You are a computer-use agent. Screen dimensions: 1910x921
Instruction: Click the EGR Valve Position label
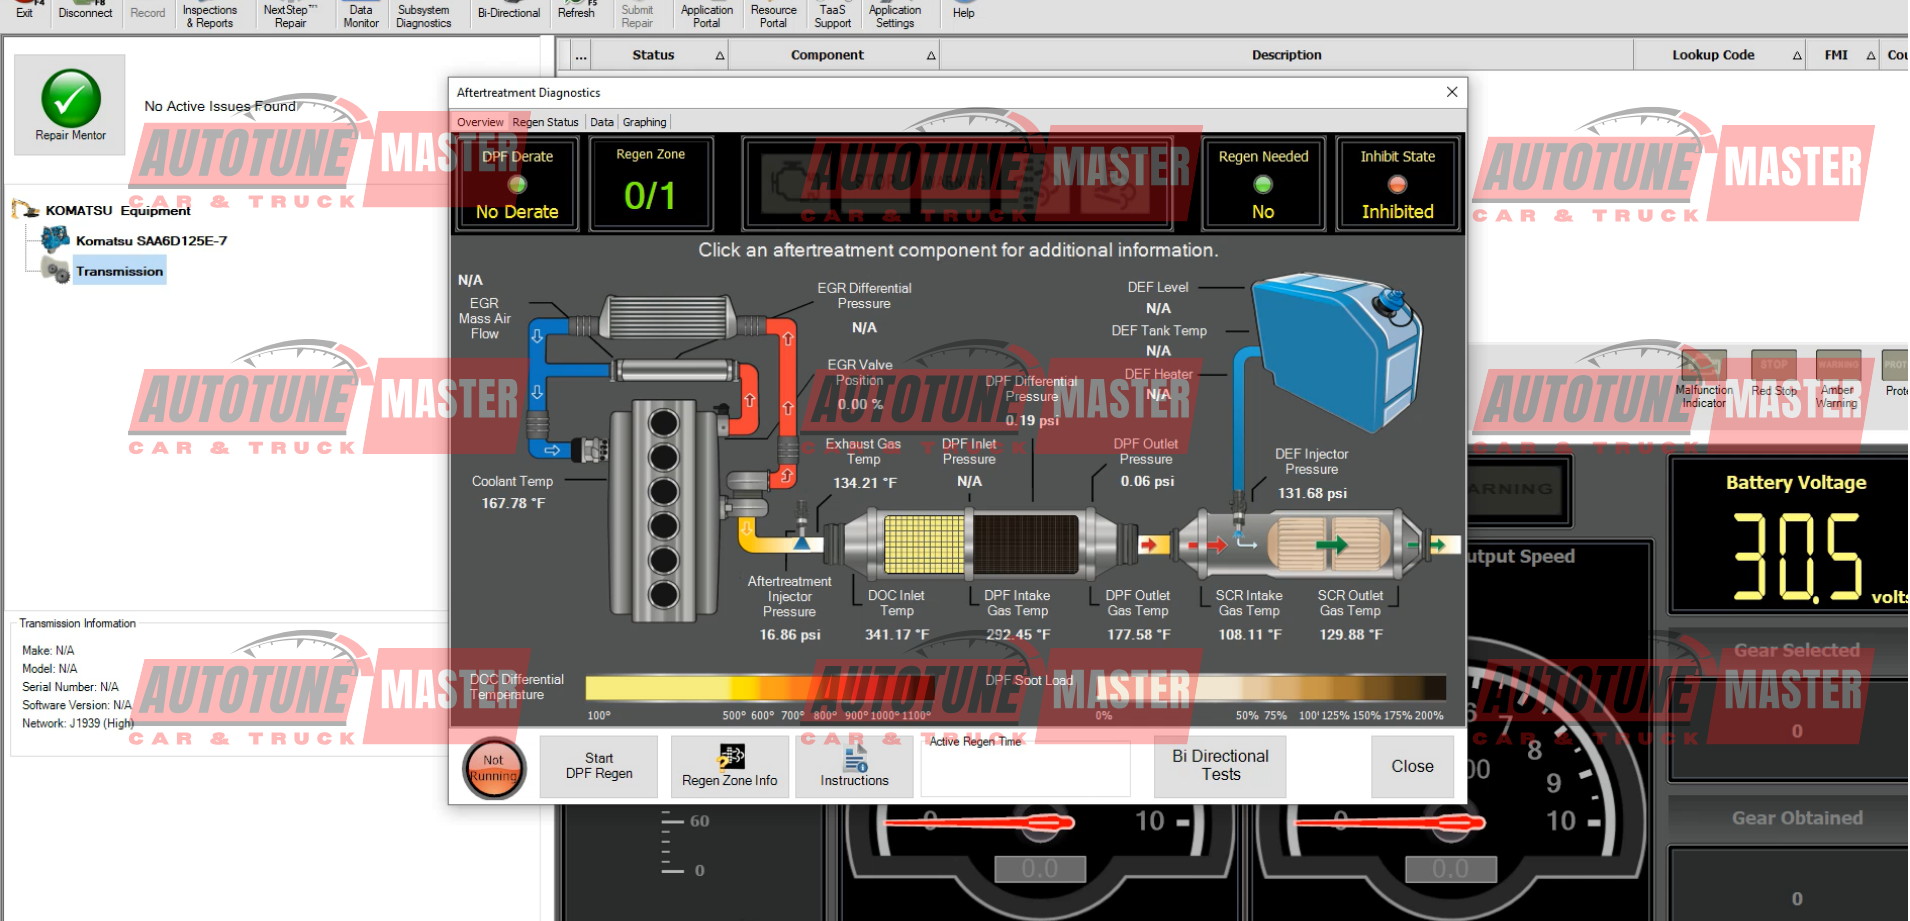click(x=860, y=373)
